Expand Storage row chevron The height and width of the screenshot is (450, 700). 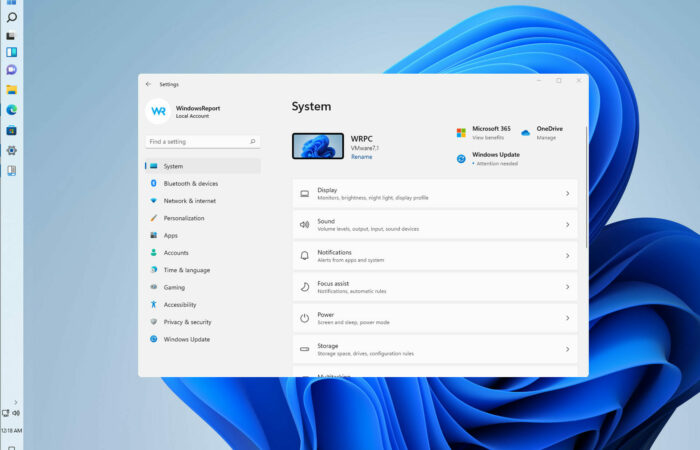(x=567, y=350)
